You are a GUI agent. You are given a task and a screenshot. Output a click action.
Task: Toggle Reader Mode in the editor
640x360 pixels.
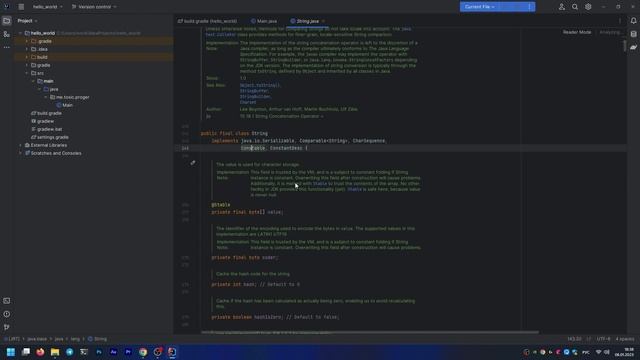pyautogui.click(x=577, y=32)
